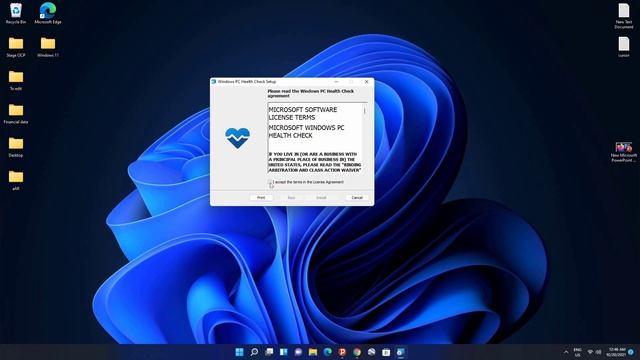Screen dimensions: 640x360
Task: Select the New Microsoft PowerPoint file
Action: tap(624, 152)
